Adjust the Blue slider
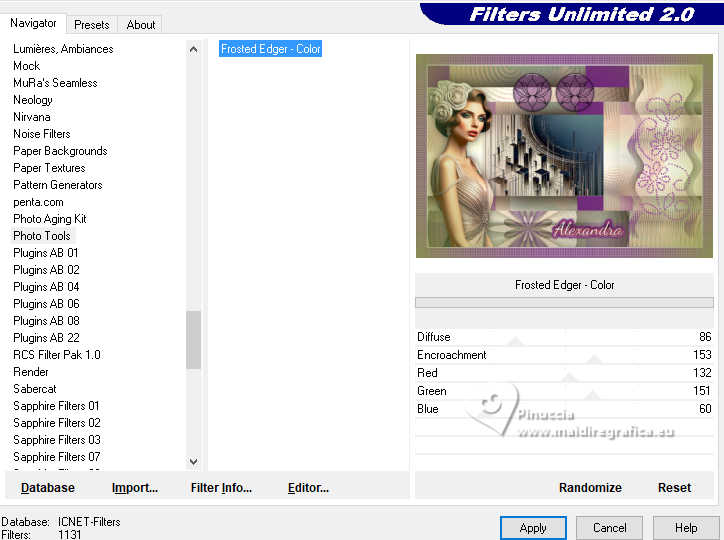 click(564, 409)
